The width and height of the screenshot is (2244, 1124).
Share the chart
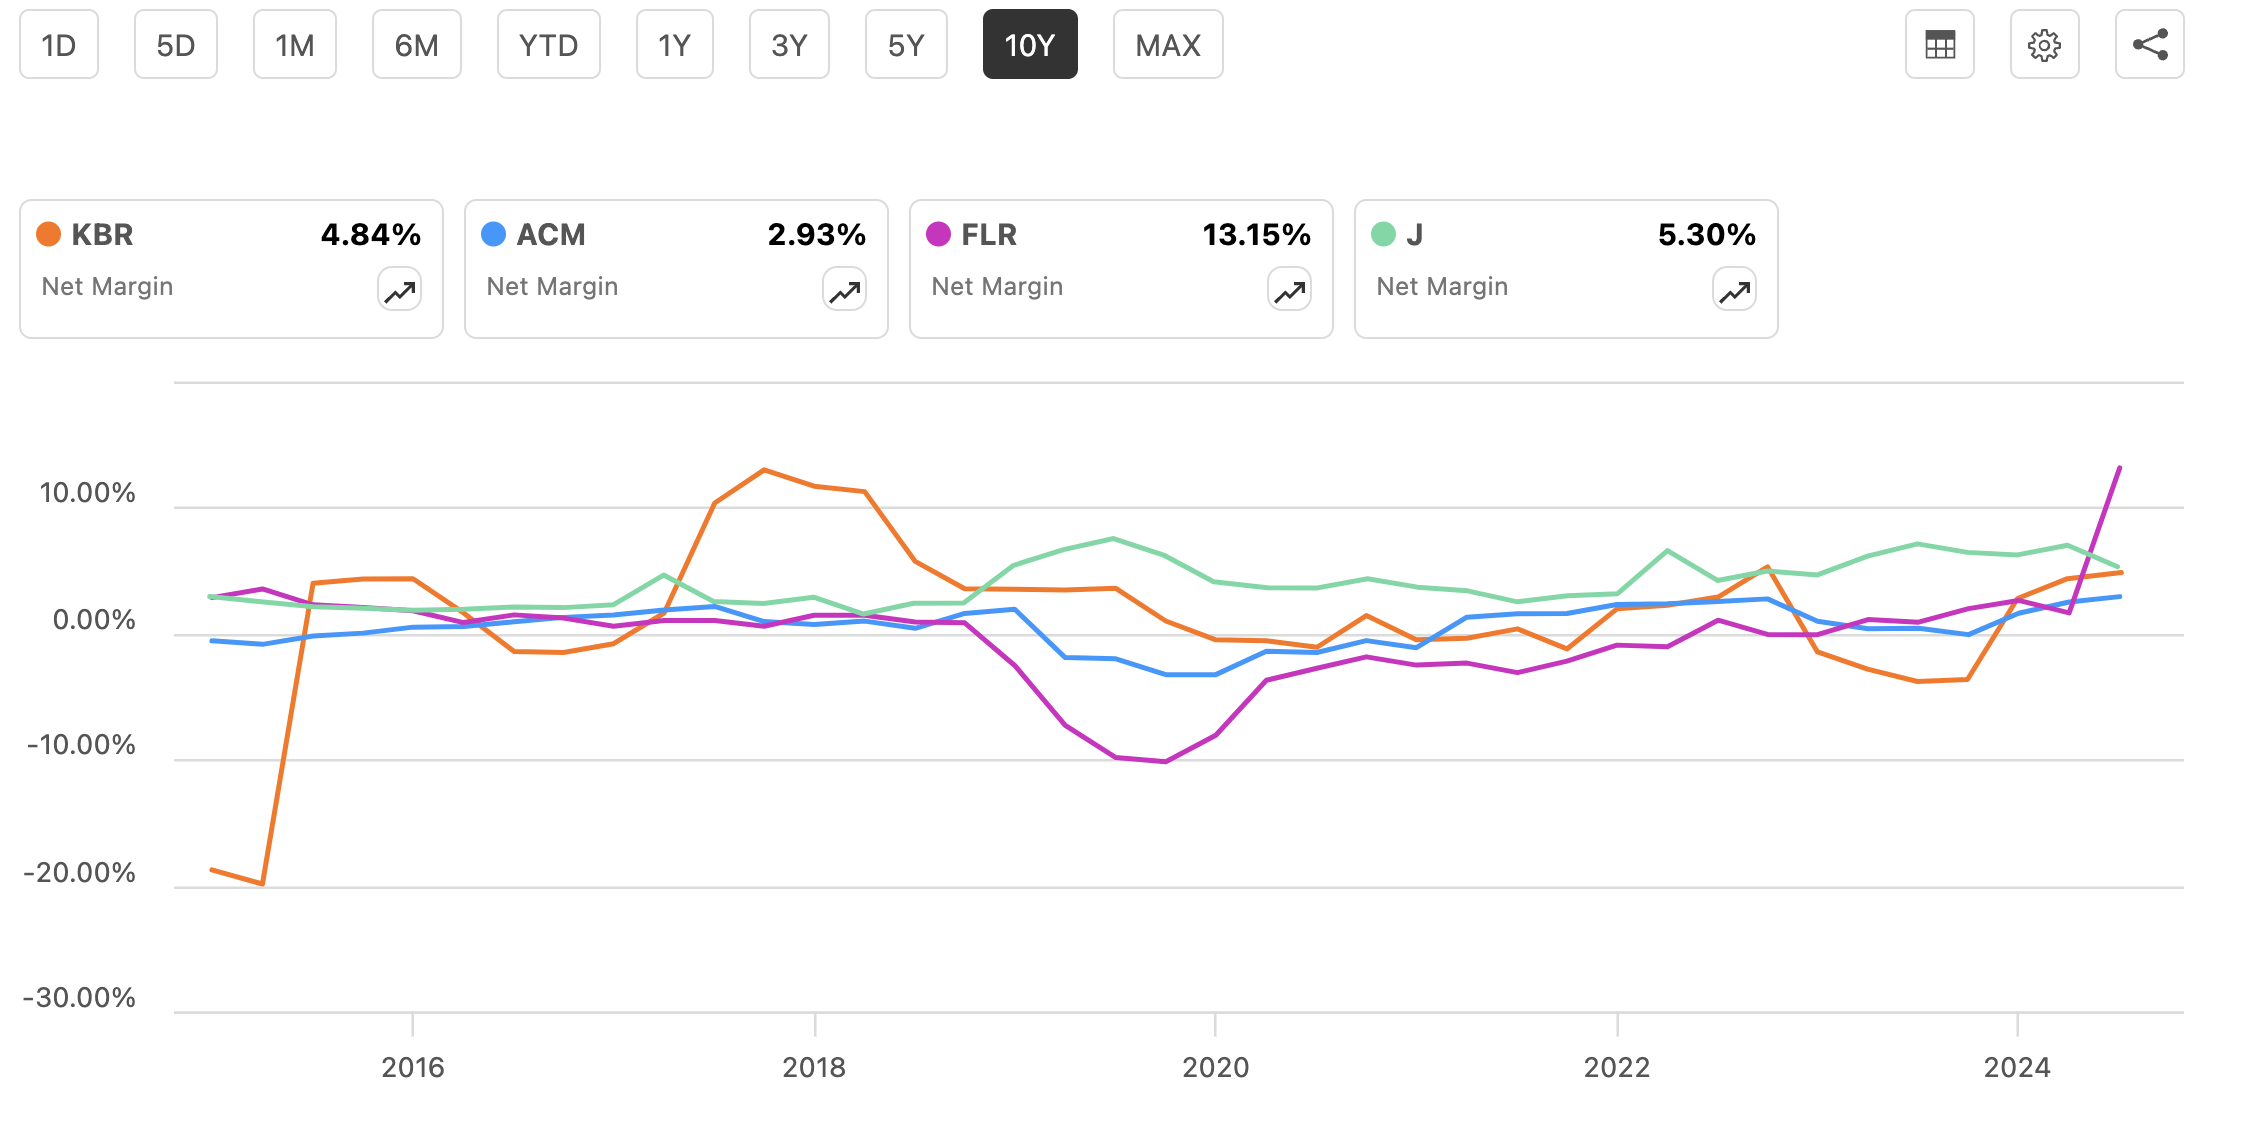click(x=2149, y=44)
